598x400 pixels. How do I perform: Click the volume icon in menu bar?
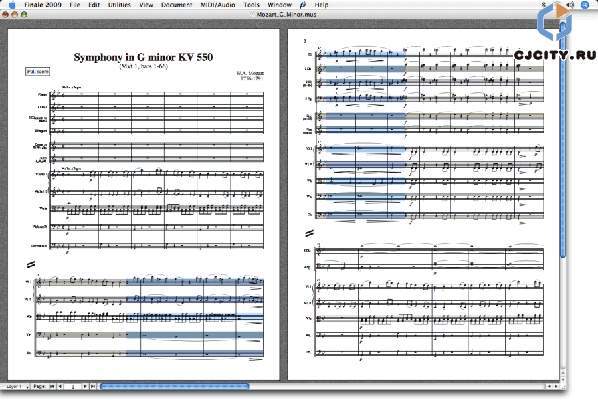(x=570, y=5)
